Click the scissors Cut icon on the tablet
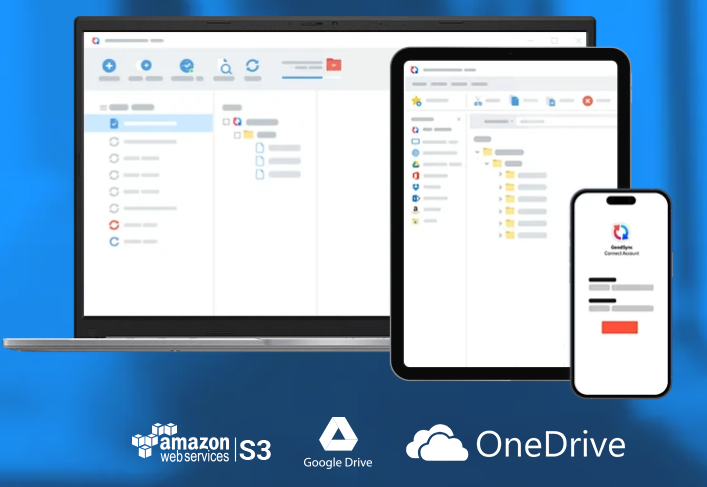The width and height of the screenshot is (707, 487). (478, 101)
